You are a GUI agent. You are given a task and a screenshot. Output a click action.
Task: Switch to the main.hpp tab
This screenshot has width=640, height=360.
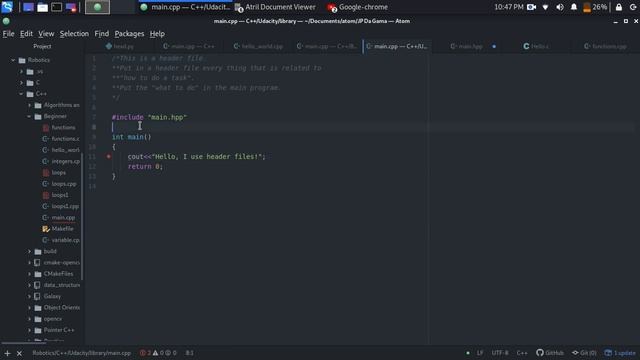pyautogui.click(x=467, y=47)
